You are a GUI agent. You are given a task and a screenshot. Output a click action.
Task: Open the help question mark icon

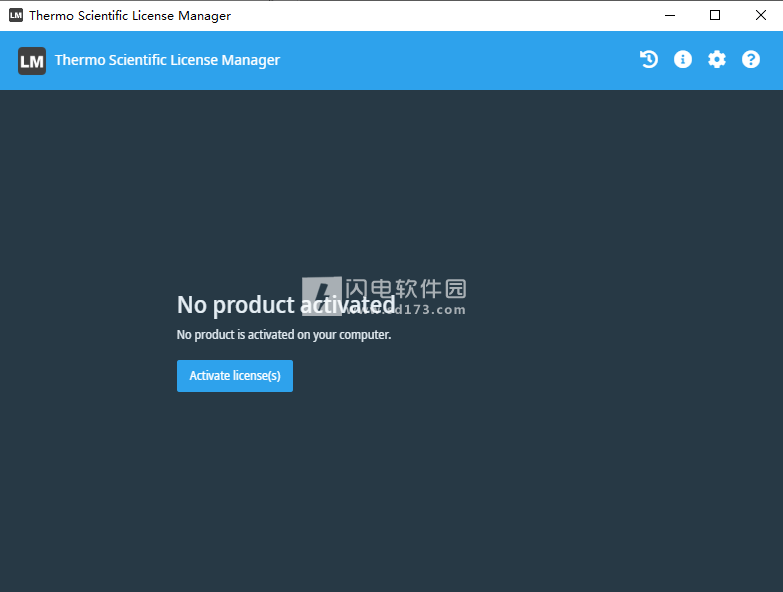coord(751,59)
